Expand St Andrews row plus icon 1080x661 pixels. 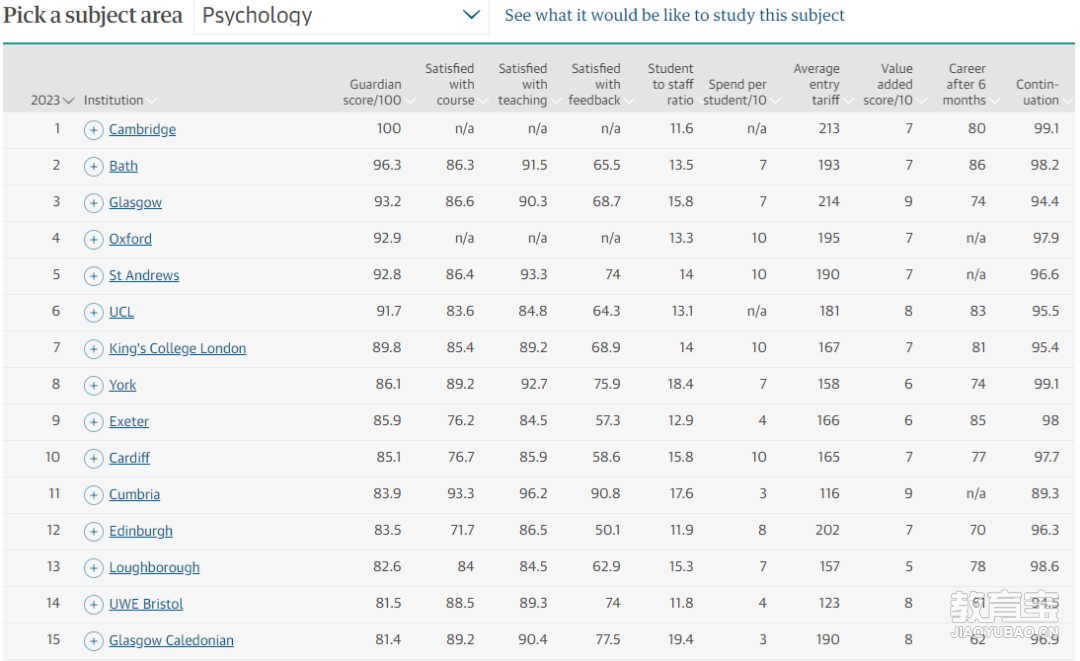pos(94,275)
